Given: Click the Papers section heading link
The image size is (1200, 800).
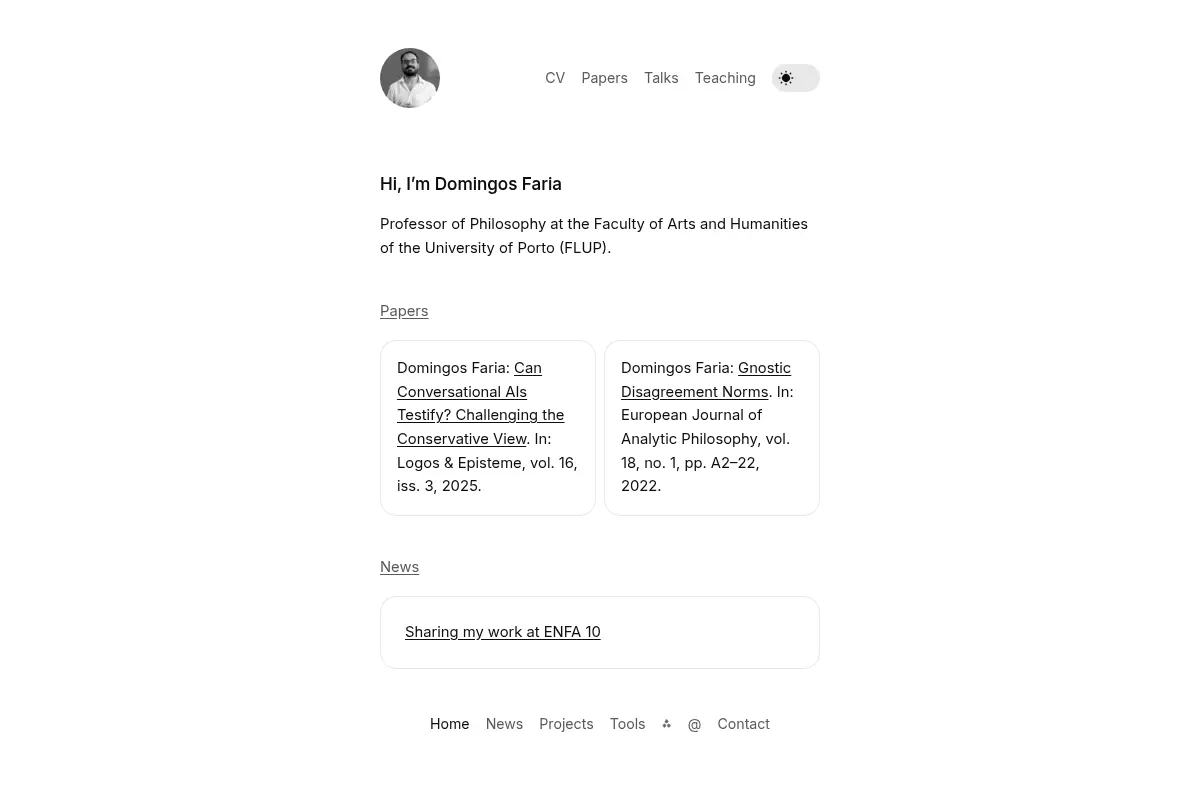Looking at the screenshot, I should pos(404,311).
